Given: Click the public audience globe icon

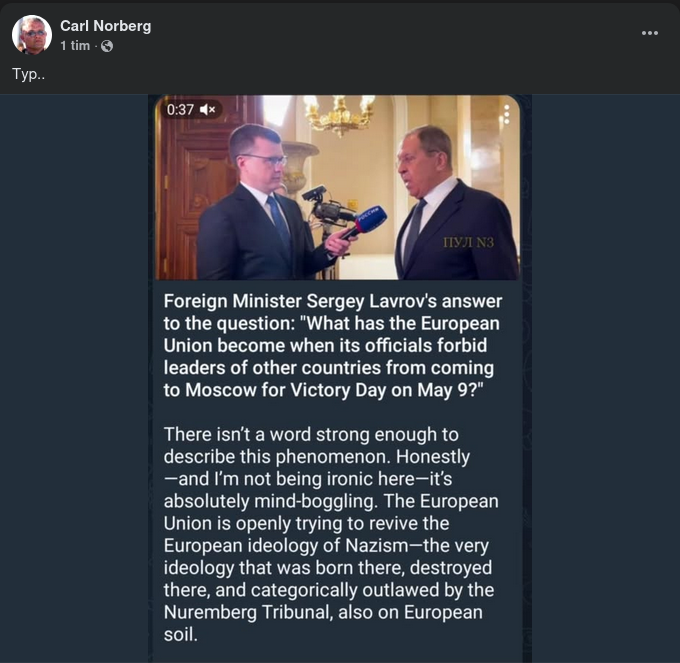Looking at the screenshot, I should 107,46.
